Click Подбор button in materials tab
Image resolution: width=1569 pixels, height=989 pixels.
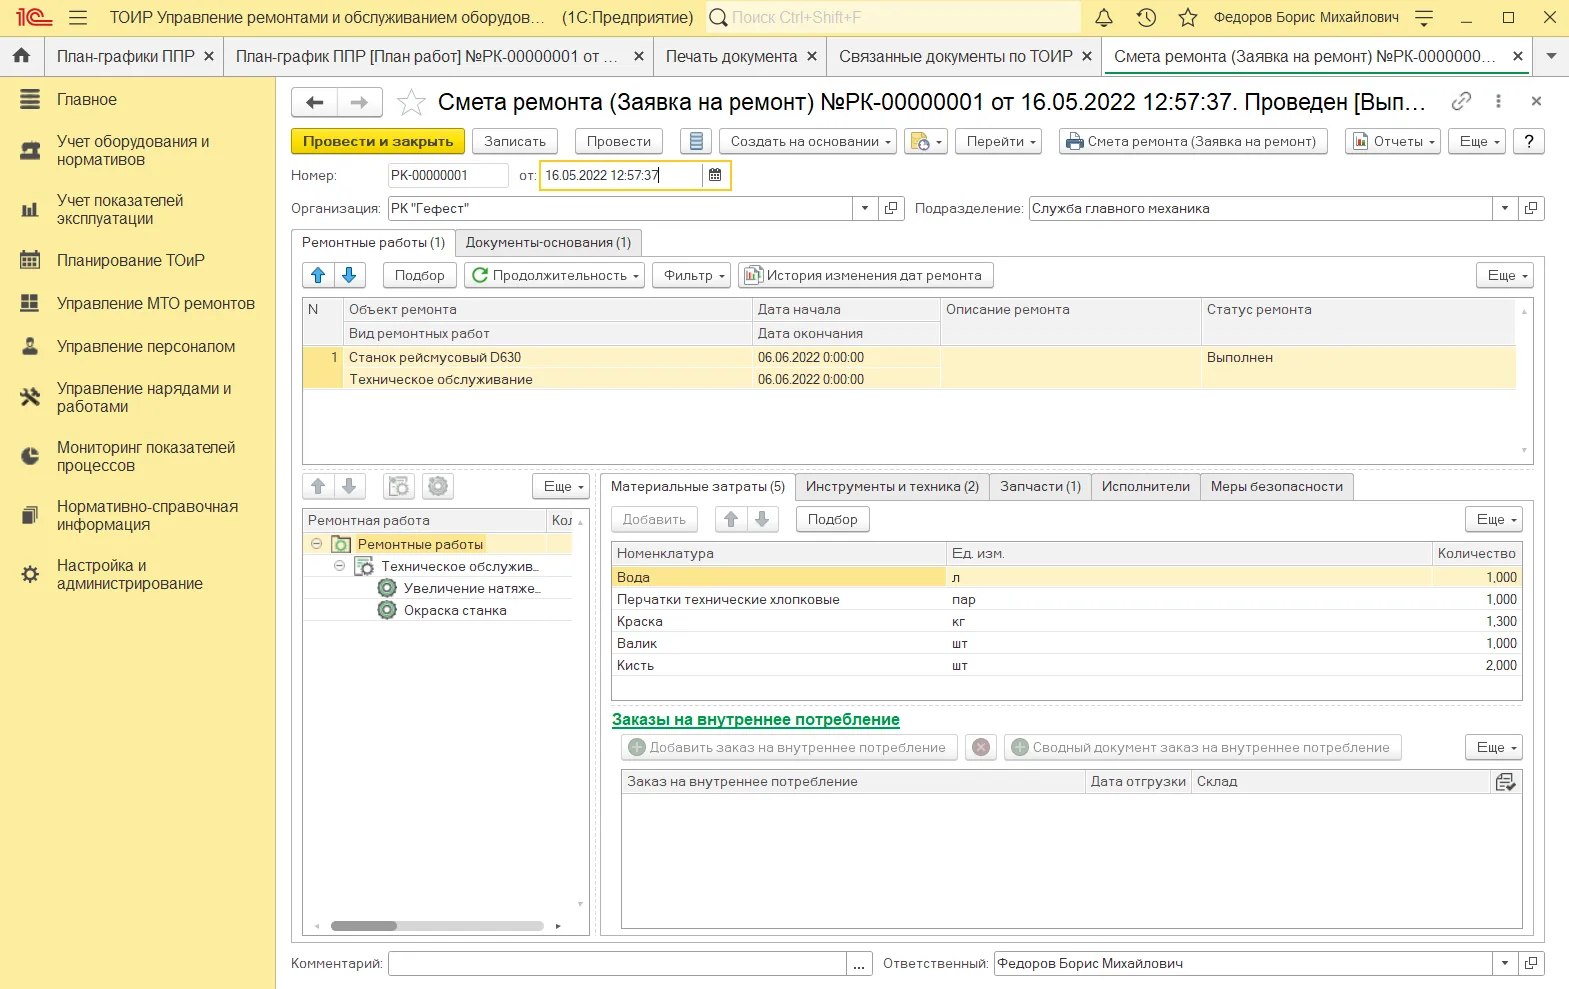click(x=832, y=519)
